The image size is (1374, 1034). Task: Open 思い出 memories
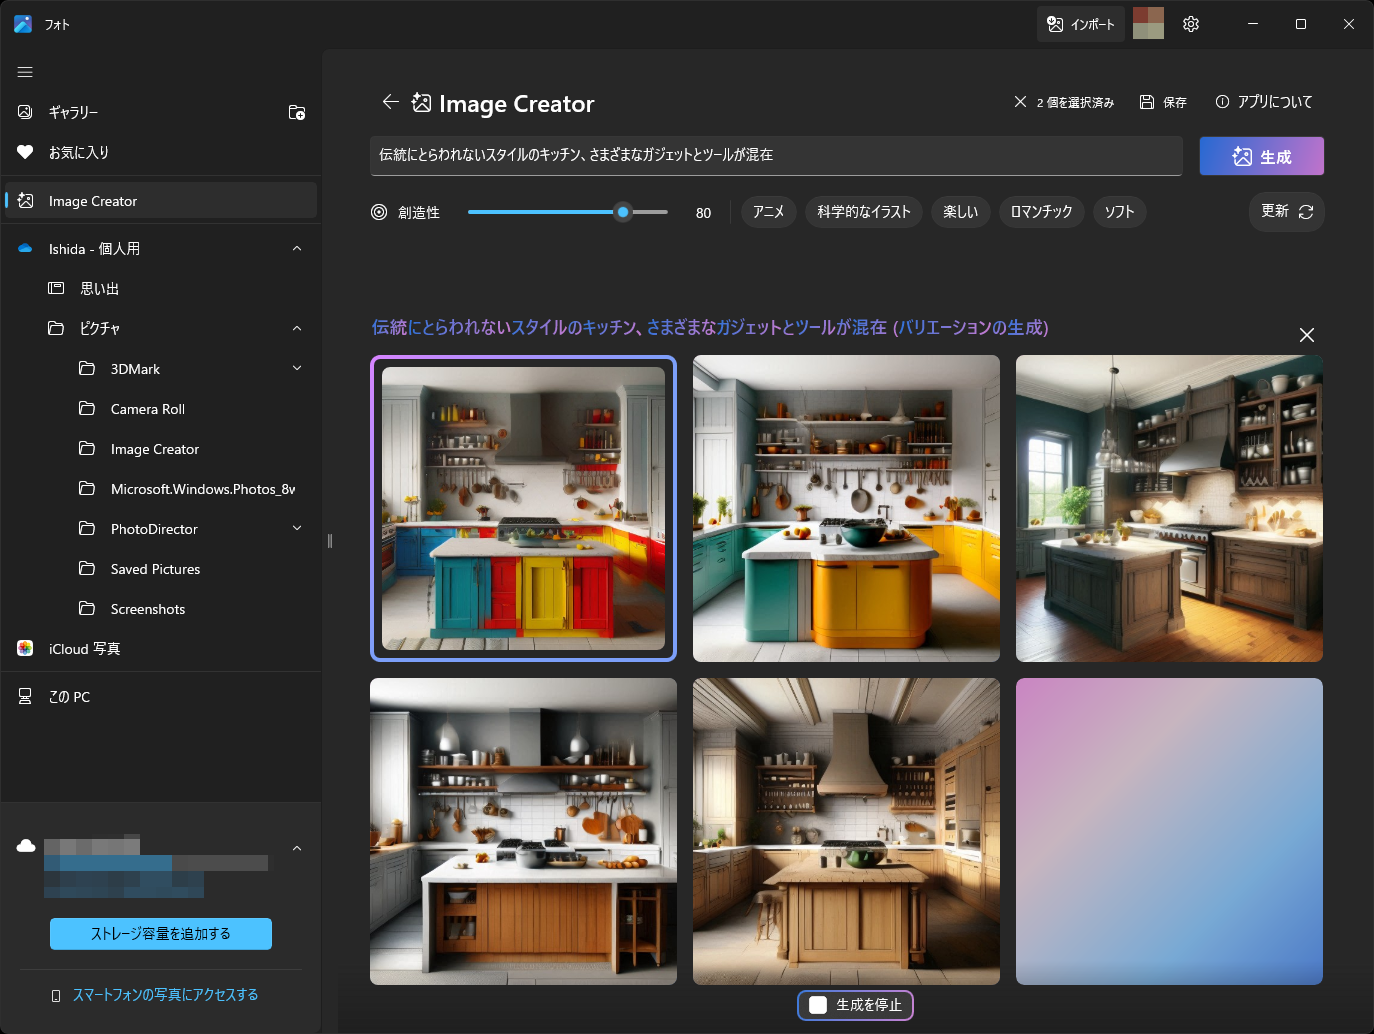click(161, 289)
